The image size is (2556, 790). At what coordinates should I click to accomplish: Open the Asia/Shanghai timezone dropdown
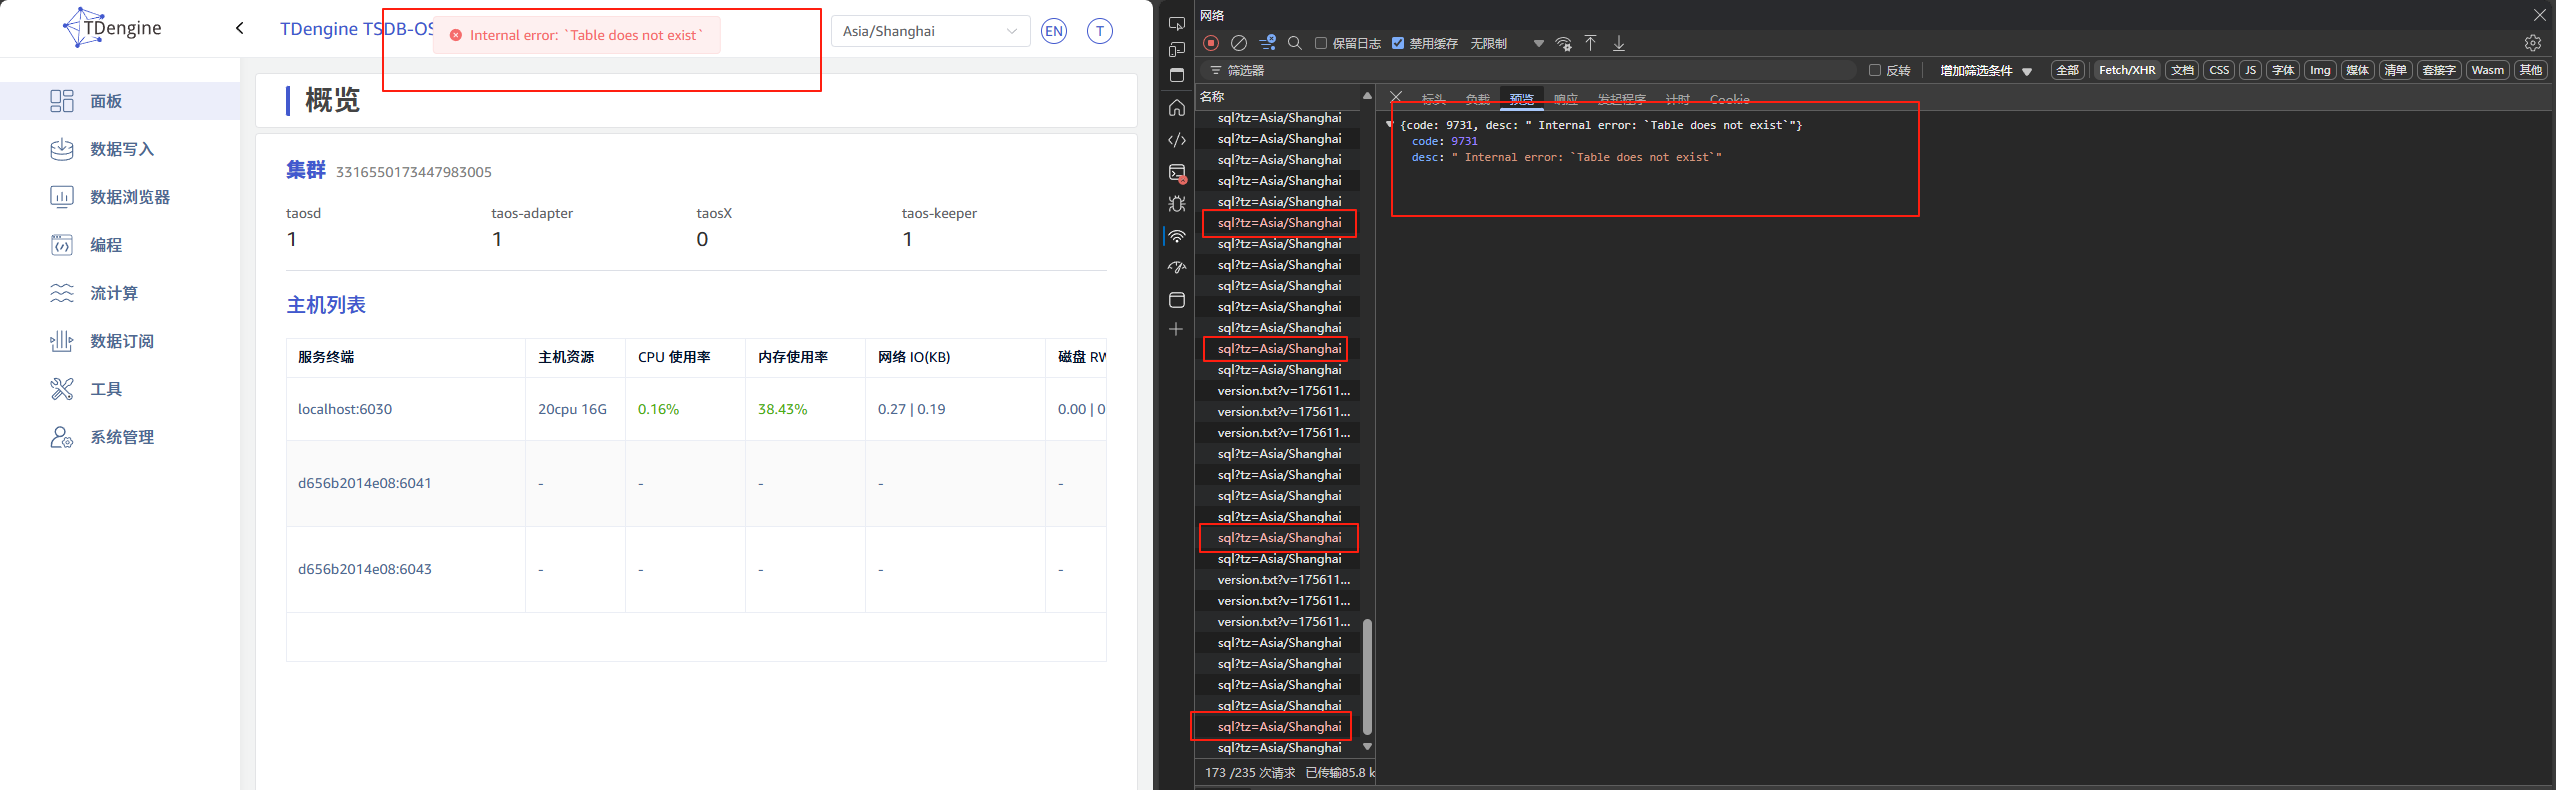[x=929, y=31]
